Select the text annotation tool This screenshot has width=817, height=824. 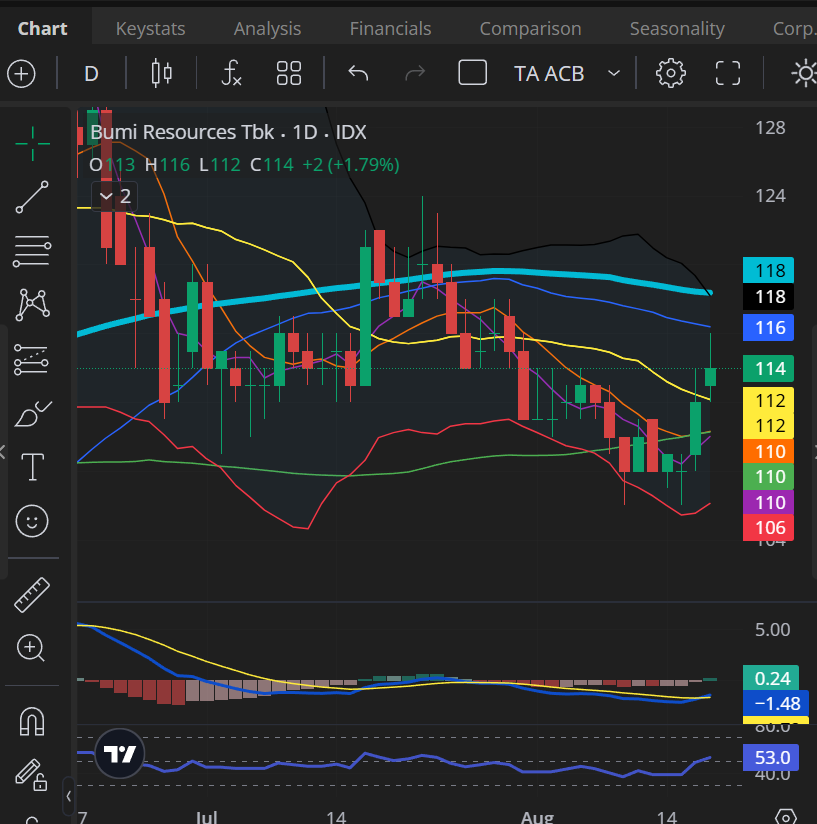pos(32,467)
